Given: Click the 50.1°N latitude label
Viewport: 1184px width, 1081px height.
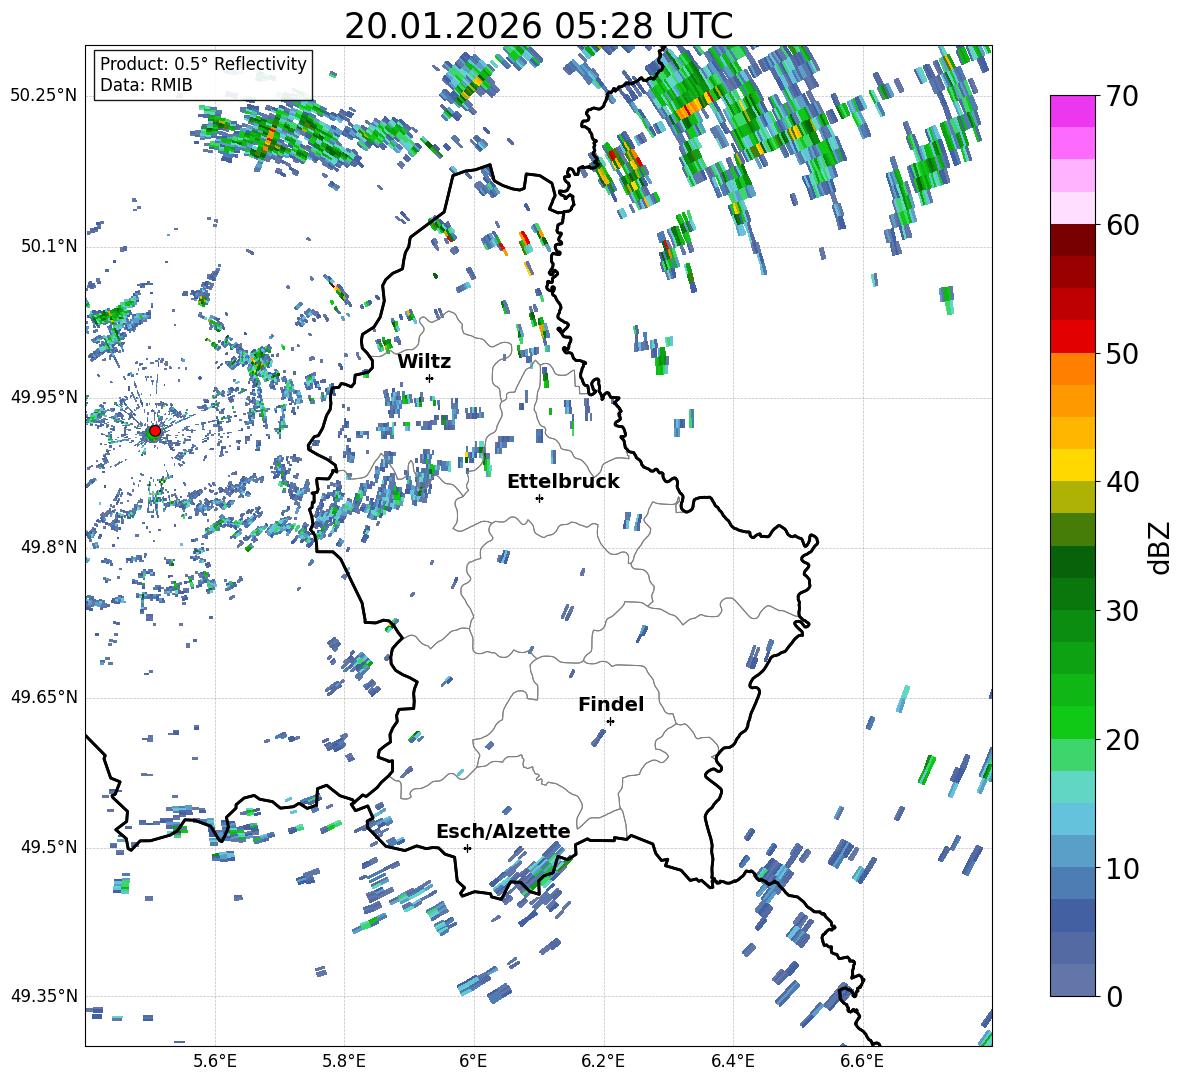Looking at the screenshot, I should pyautogui.click(x=49, y=246).
